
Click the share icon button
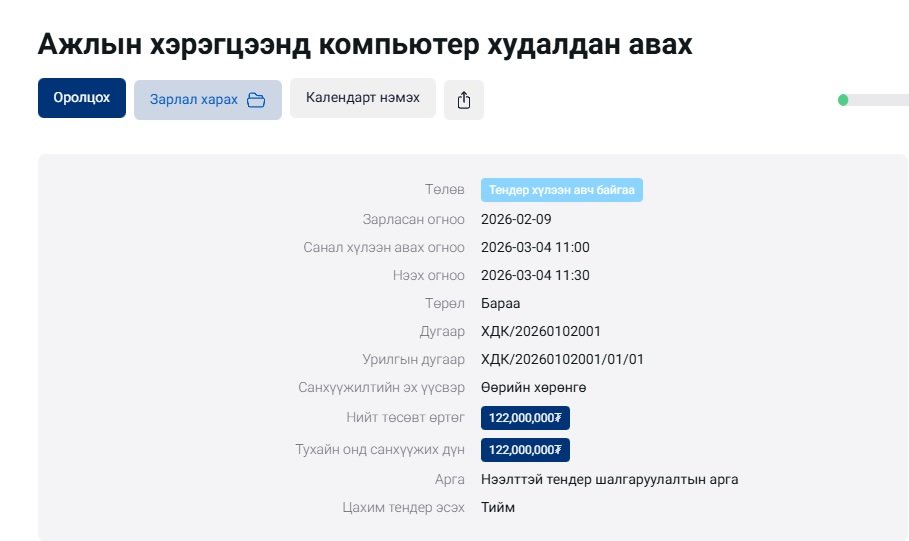463,99
